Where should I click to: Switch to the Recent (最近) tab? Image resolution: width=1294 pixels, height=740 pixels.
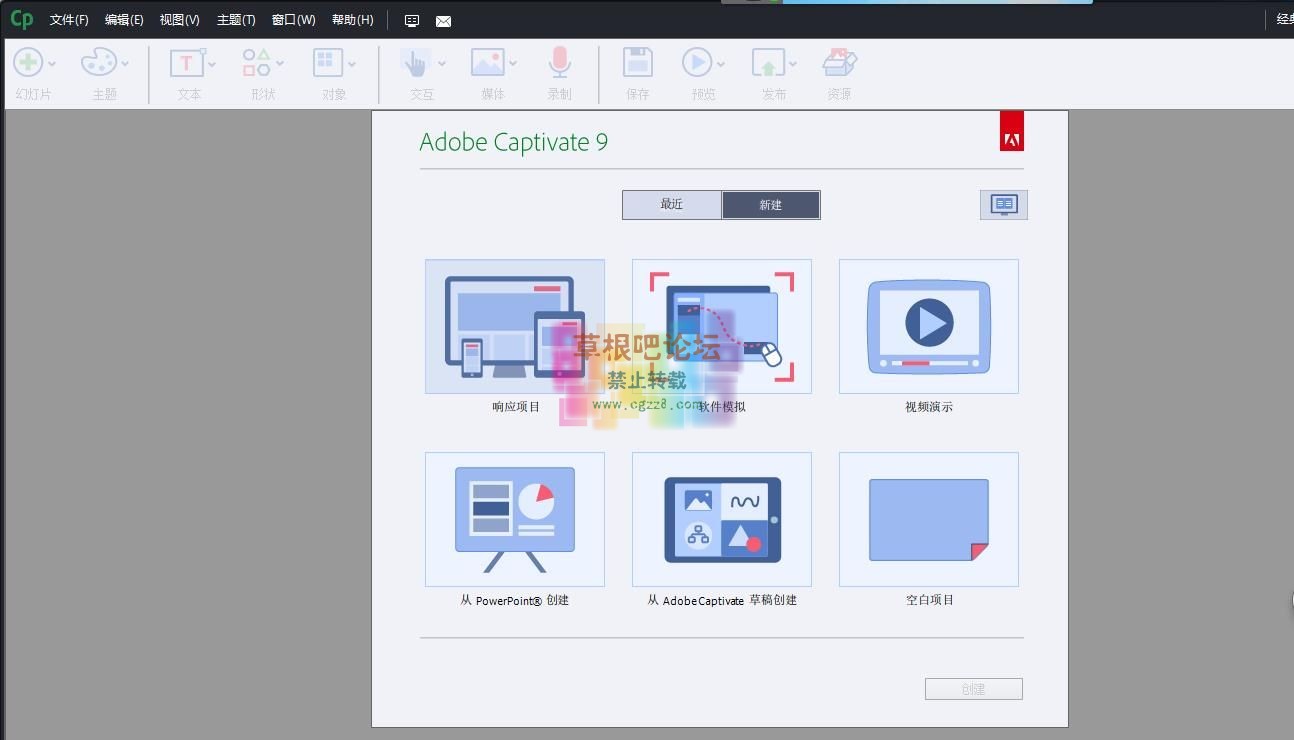671,205
